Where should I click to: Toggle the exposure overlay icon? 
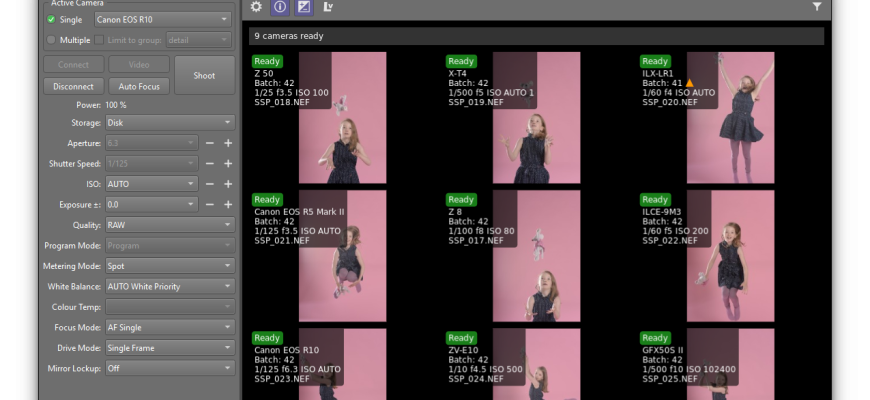click(x=304, y=7)
